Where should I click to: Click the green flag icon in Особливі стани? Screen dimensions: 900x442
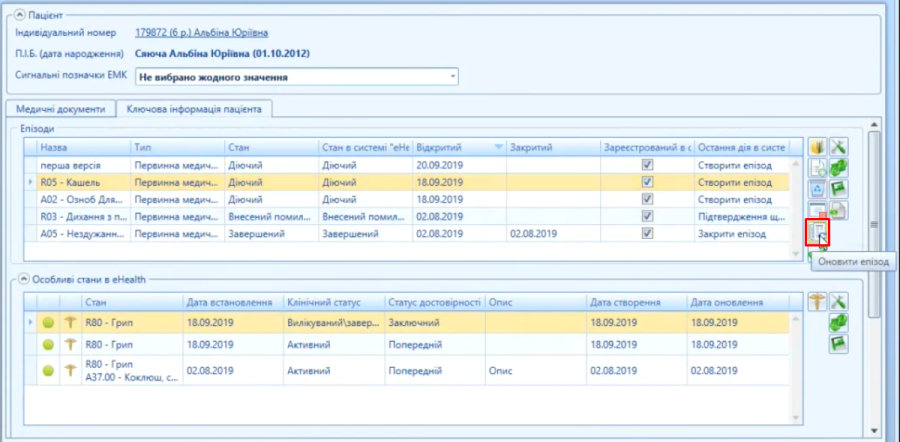839,344
